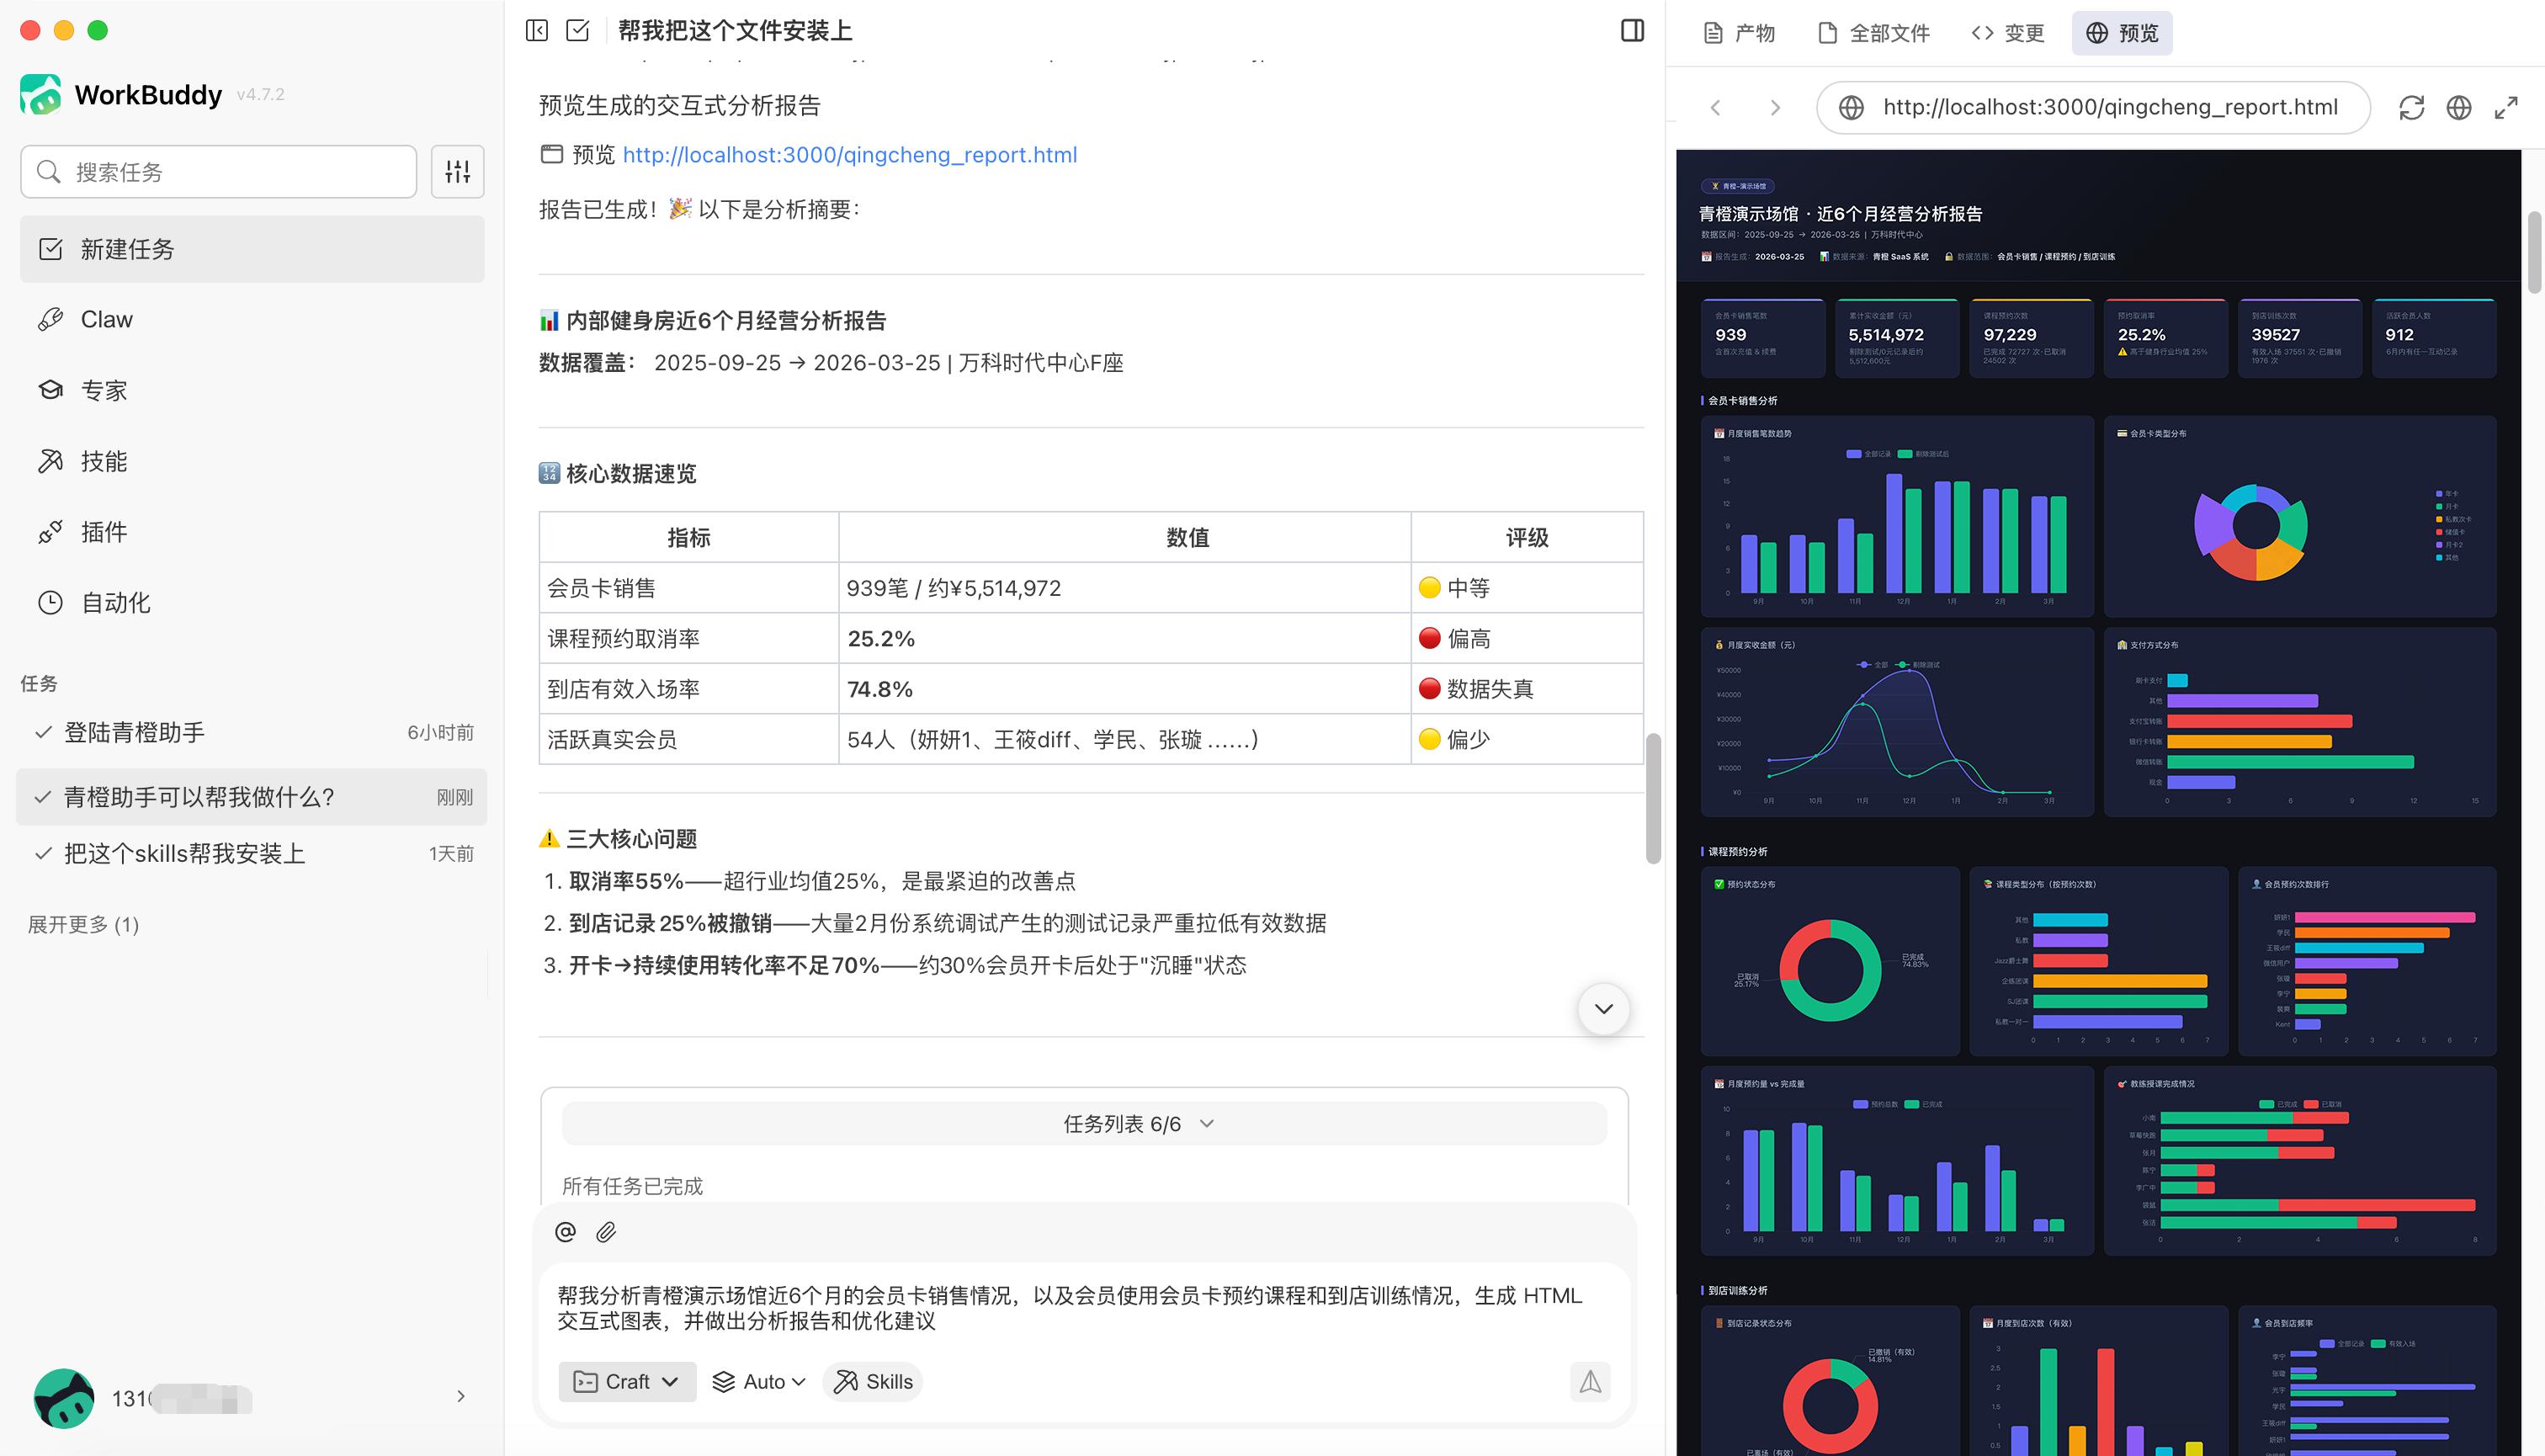Expand more tasks in sidebar
Image resolution: width=2545 pixels, height=1456 pixels.
83,924
